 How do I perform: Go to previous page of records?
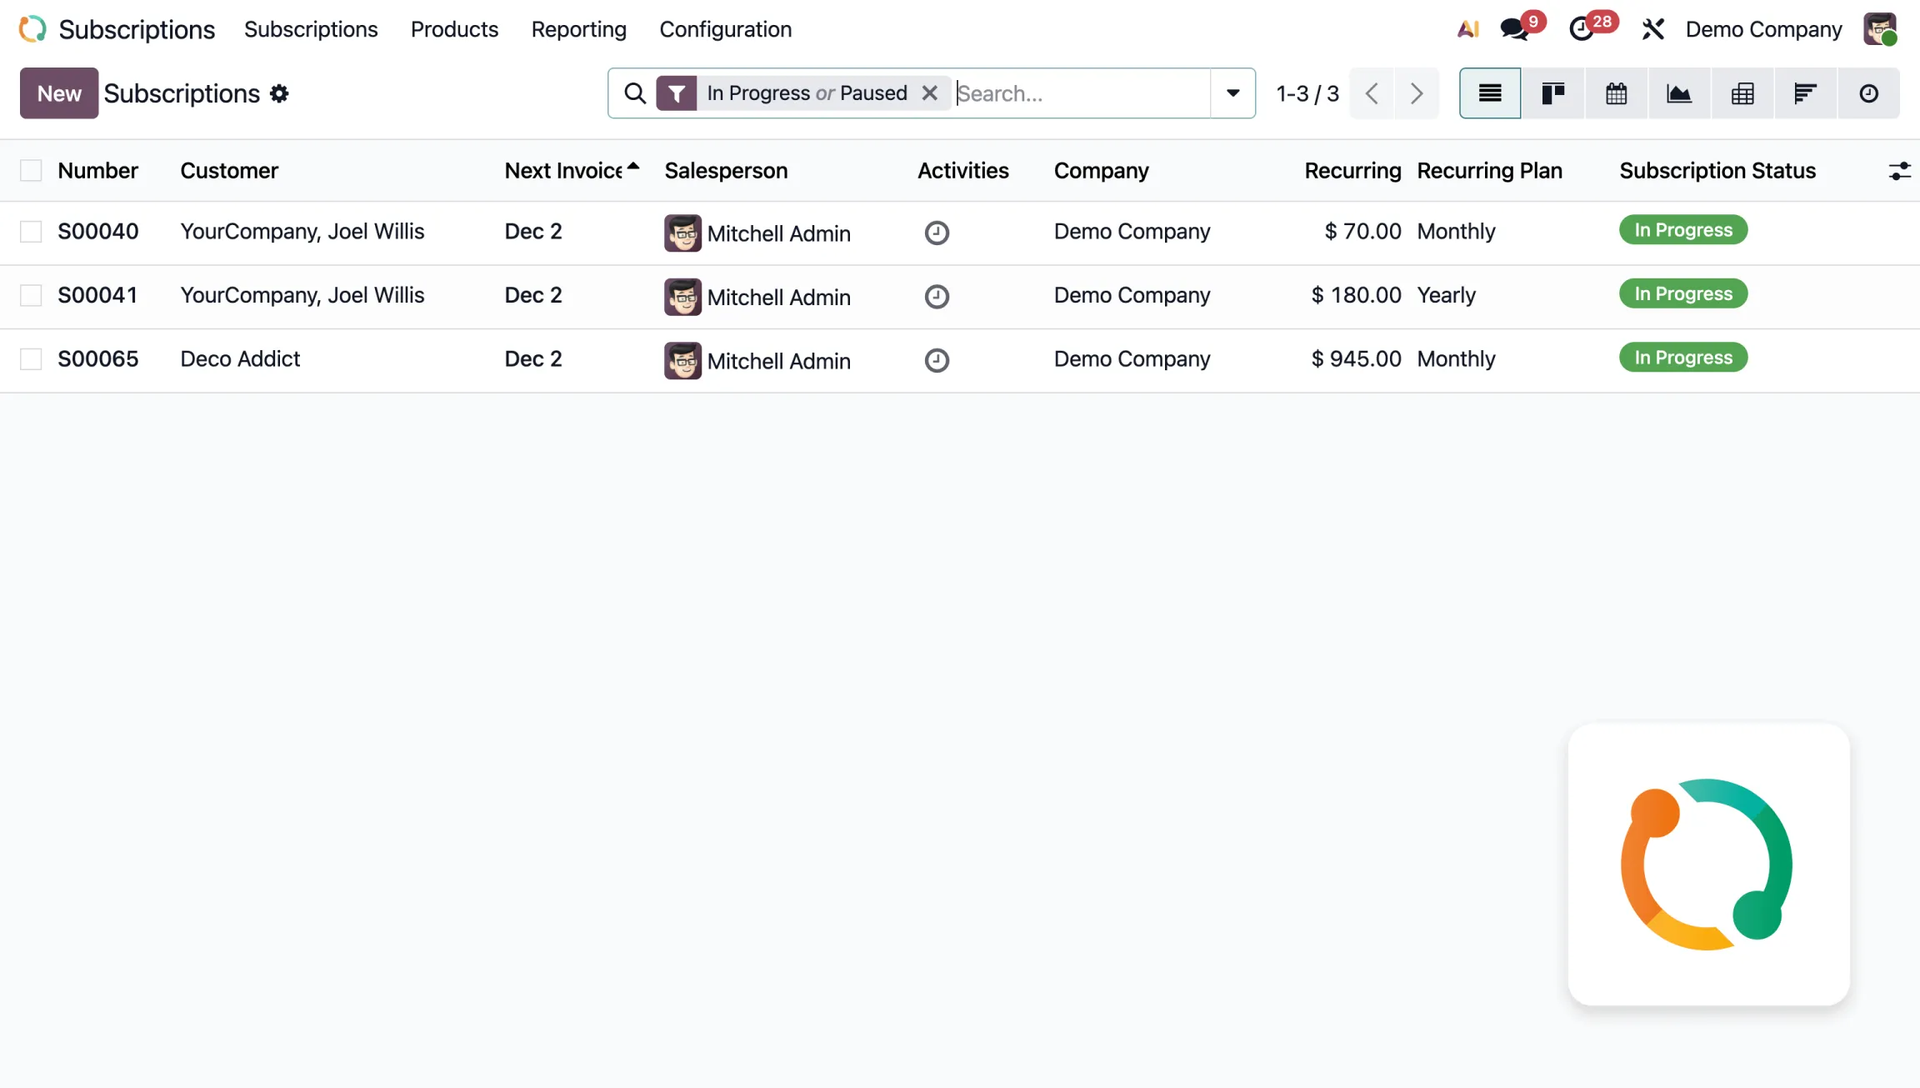(x=1372, y=93)
